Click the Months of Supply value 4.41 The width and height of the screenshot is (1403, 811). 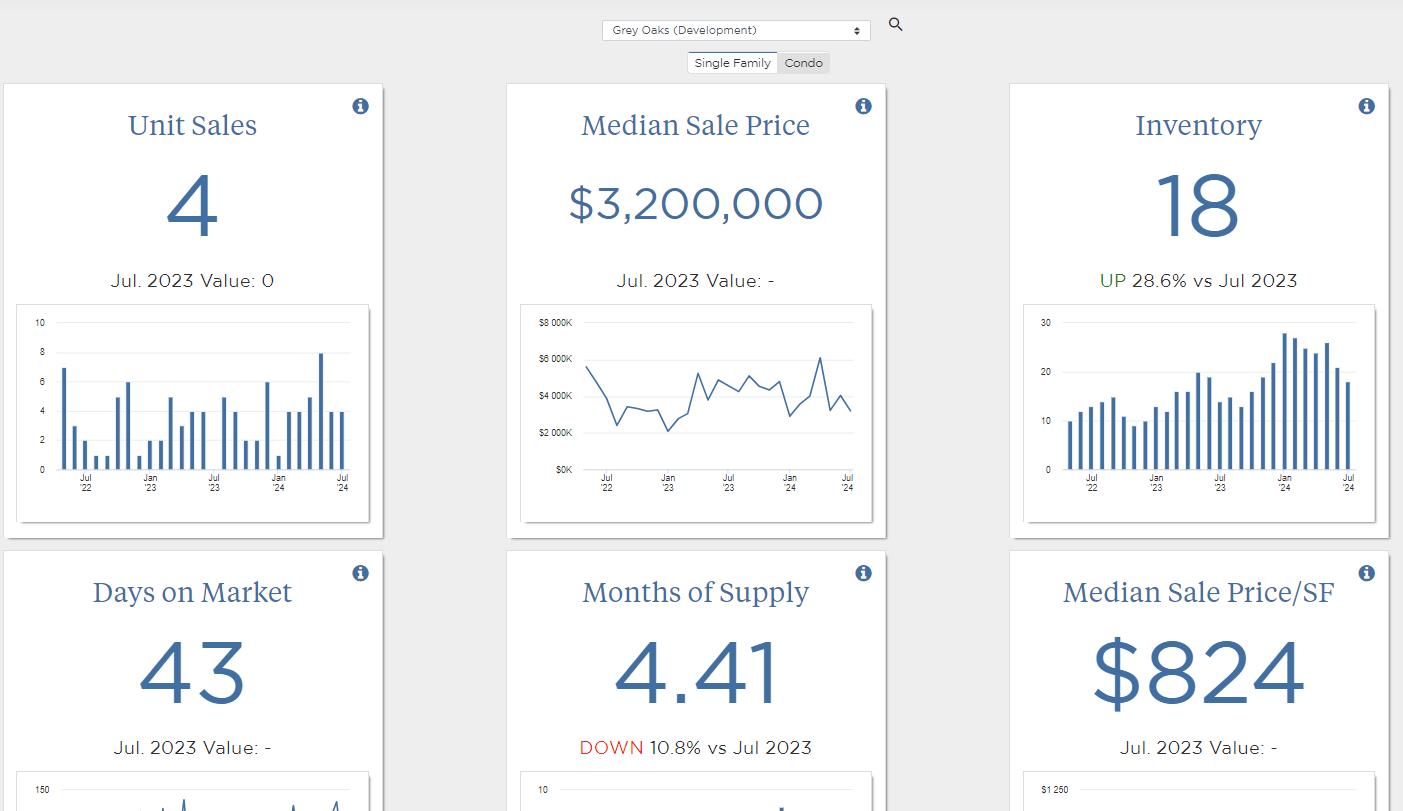click(696, 673)
